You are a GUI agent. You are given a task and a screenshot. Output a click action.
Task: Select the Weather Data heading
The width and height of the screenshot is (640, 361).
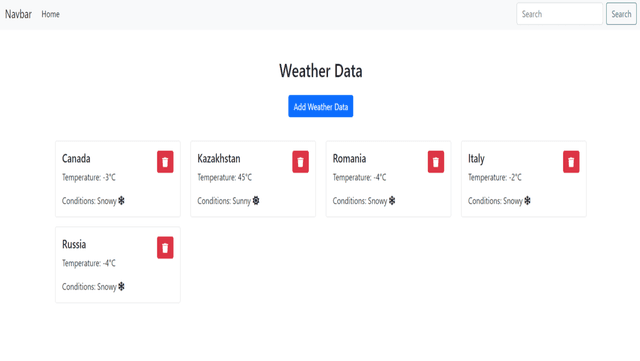pyautogui.click(x=320, y=71)
